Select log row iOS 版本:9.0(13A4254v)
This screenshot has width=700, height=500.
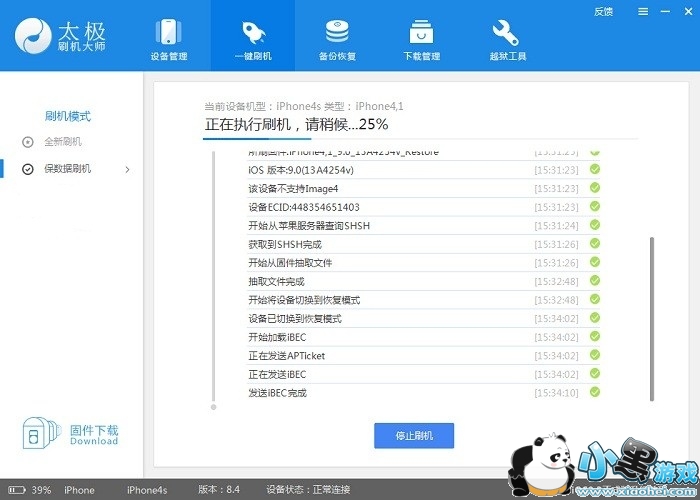click(423, 170)
